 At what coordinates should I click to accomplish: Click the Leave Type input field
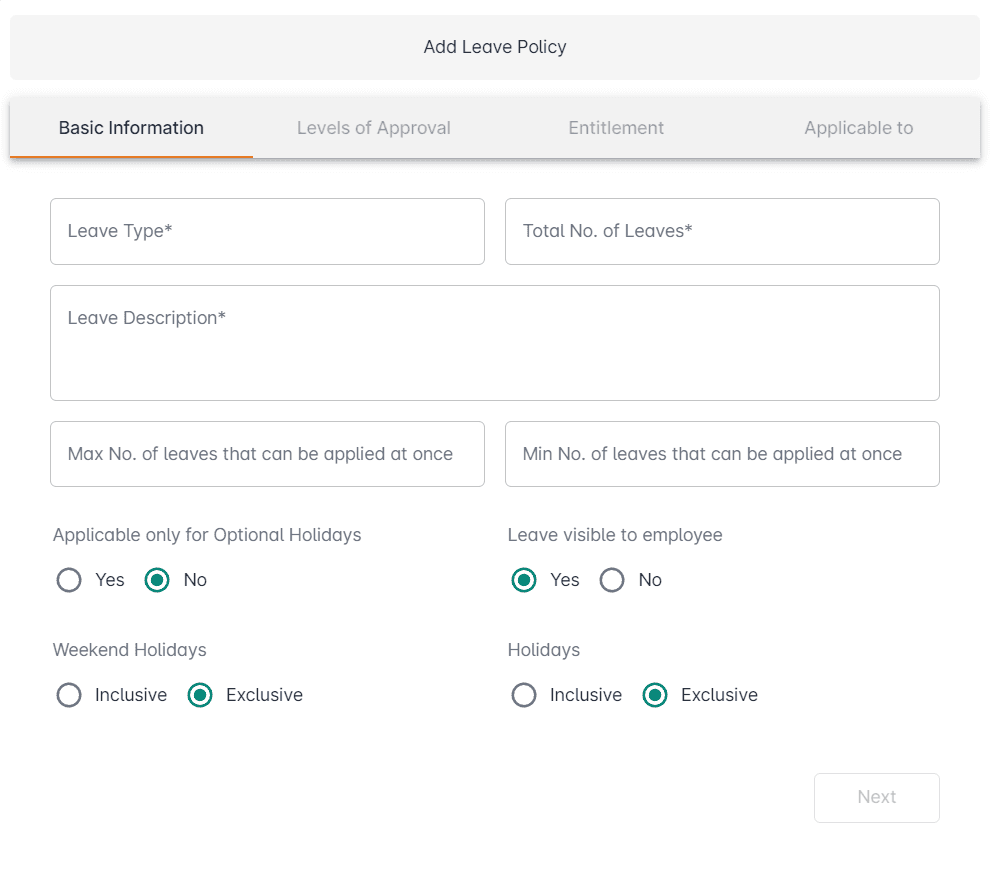(x=267, y=231)
